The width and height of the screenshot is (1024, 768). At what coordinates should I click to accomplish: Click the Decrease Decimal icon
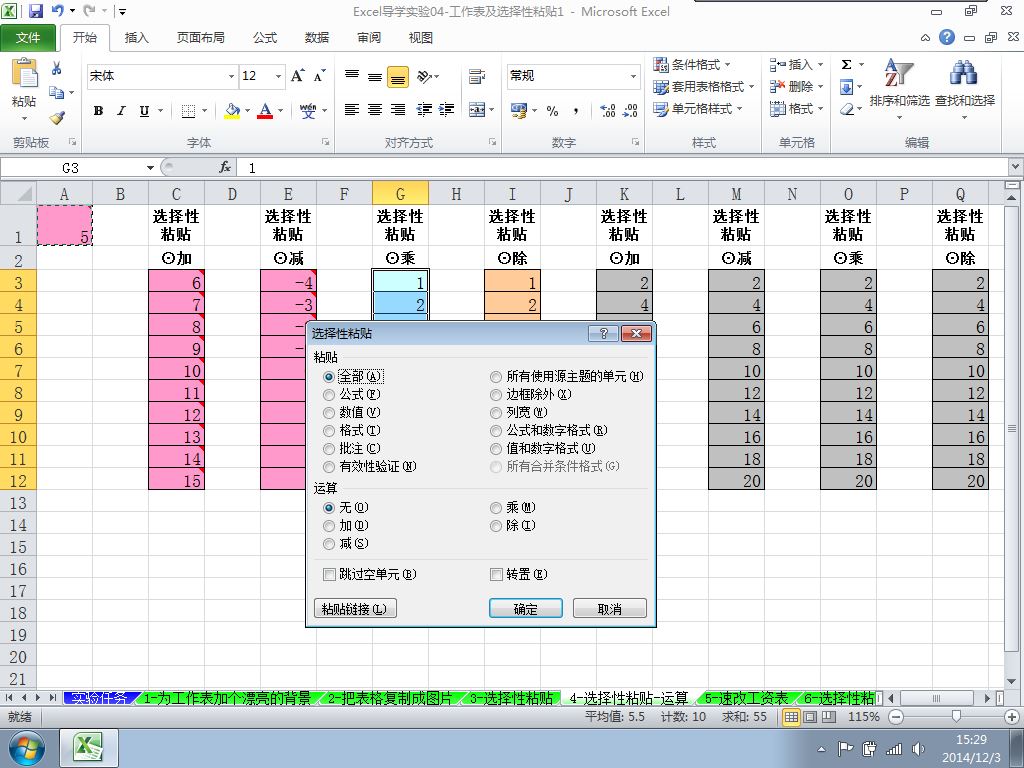click(630, 110)
